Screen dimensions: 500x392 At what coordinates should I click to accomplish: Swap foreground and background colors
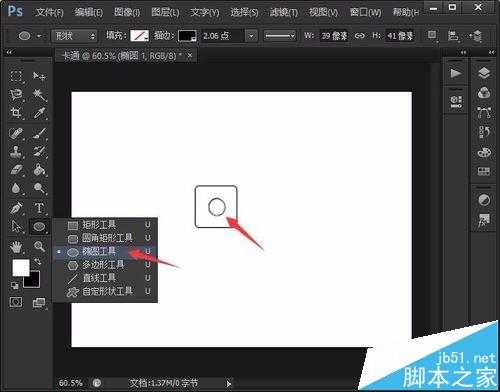tap(37, 262)
